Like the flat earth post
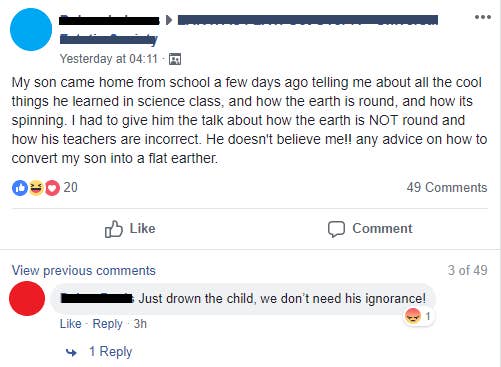Screen dimensions: 501x367 [x=130, y=229]
